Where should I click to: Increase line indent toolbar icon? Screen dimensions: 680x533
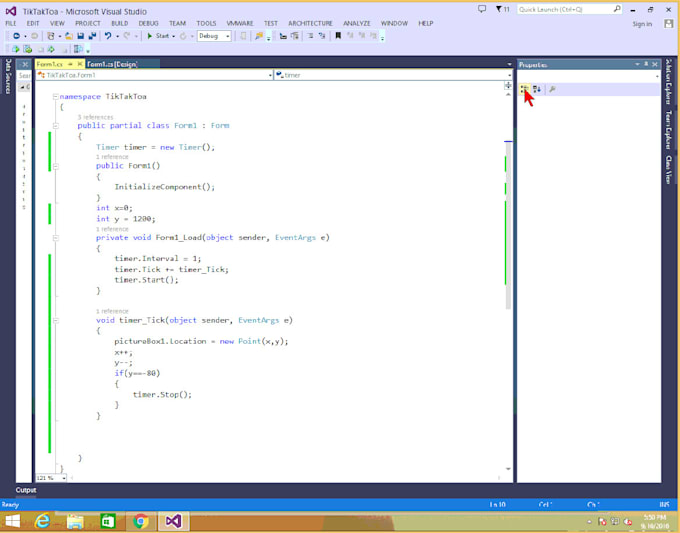click(x=322, y=36)
